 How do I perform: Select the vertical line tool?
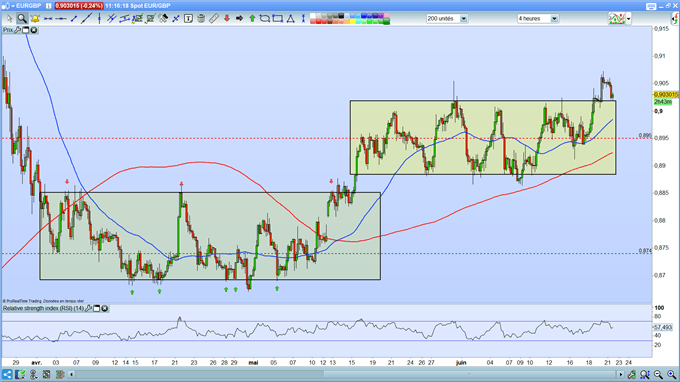99,19
